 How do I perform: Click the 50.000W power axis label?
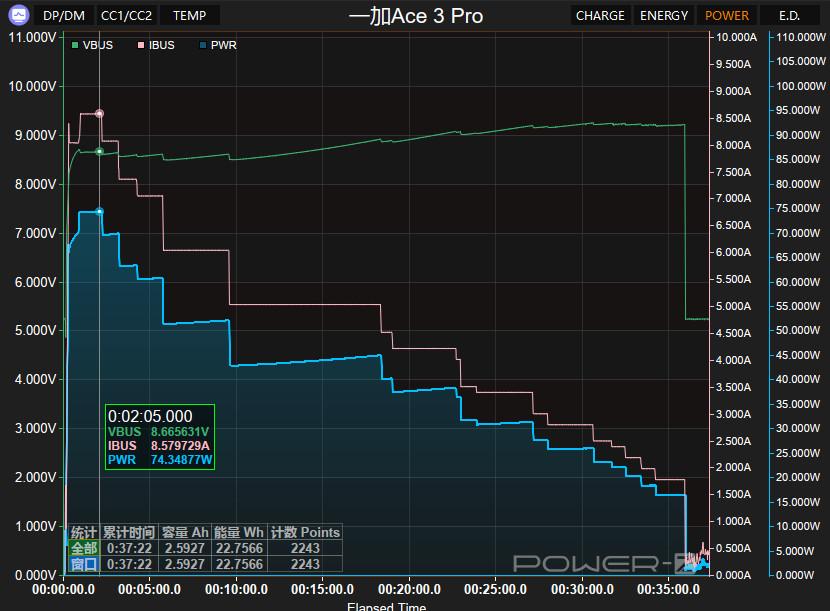pos(798,330)
